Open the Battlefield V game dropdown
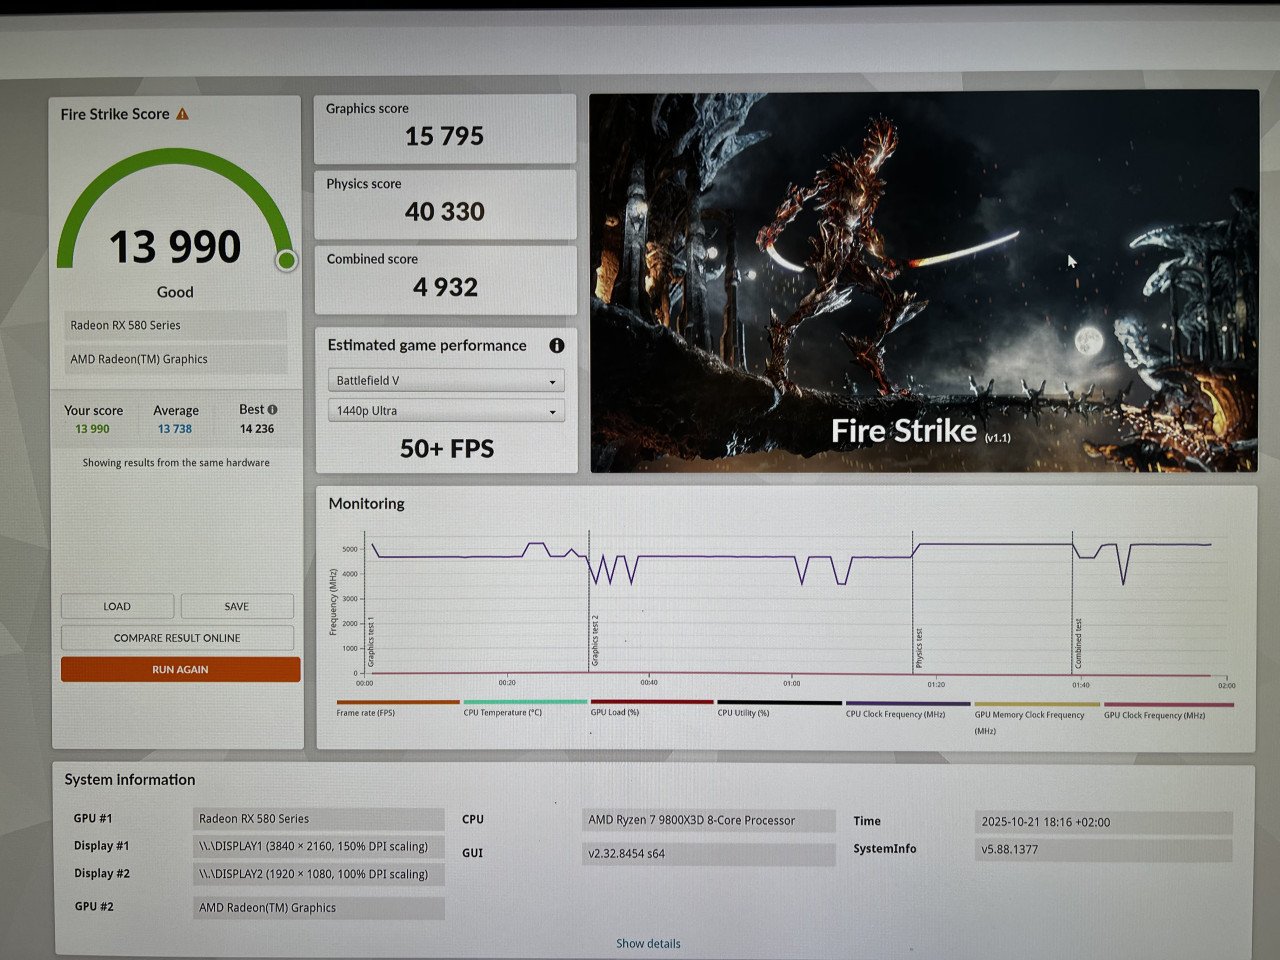 [445, 380]
